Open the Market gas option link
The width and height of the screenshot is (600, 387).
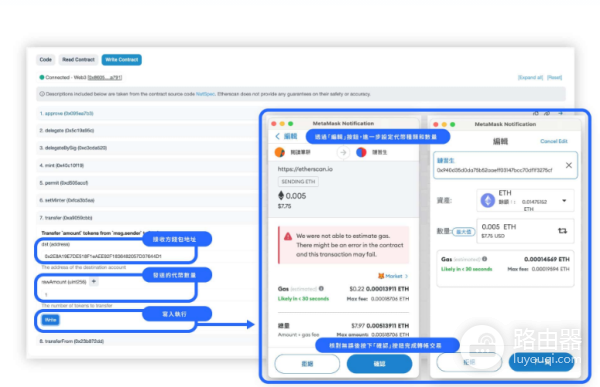(x=393, y=276)
